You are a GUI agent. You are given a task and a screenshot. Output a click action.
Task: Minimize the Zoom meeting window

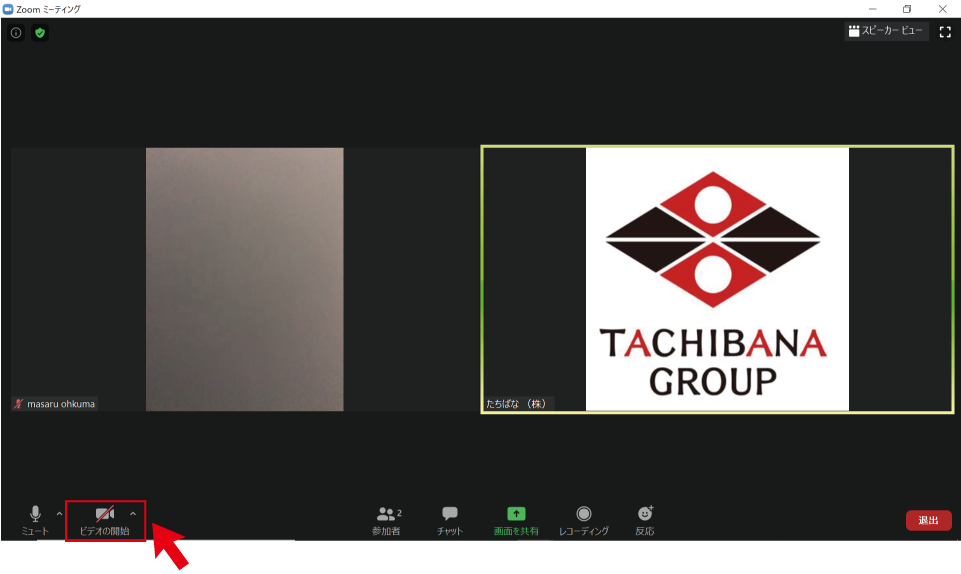[873, 9]
